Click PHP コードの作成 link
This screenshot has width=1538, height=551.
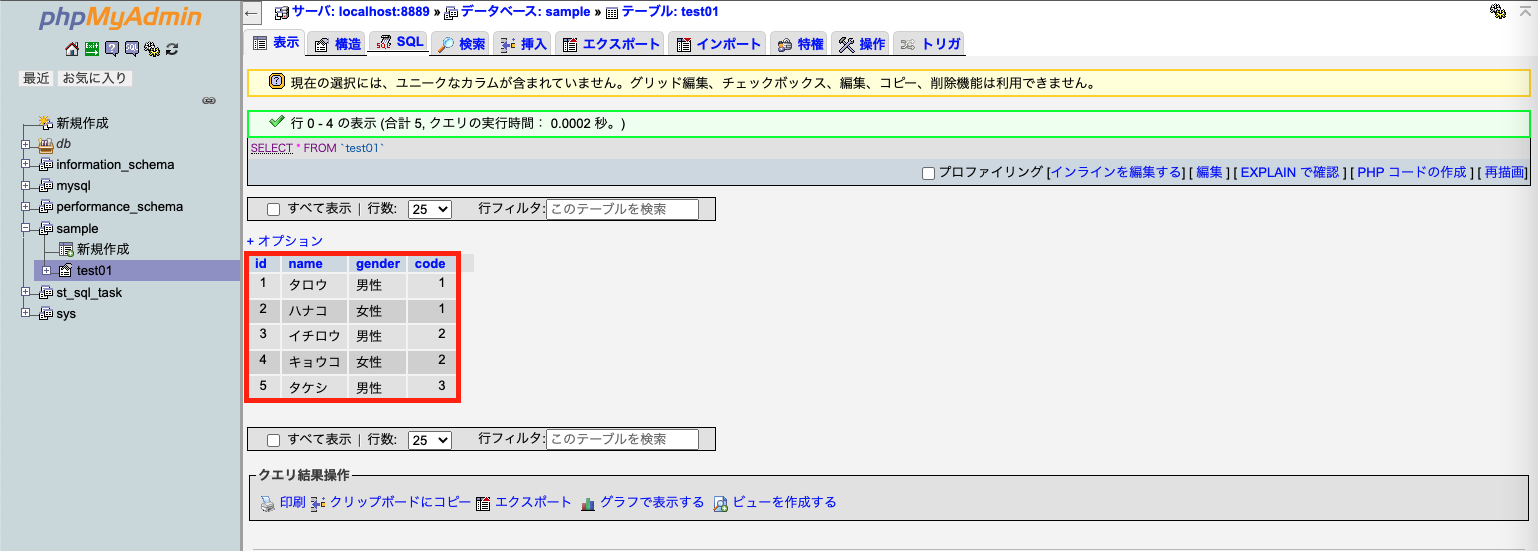pyautogui.click(x=1412, y=173)
